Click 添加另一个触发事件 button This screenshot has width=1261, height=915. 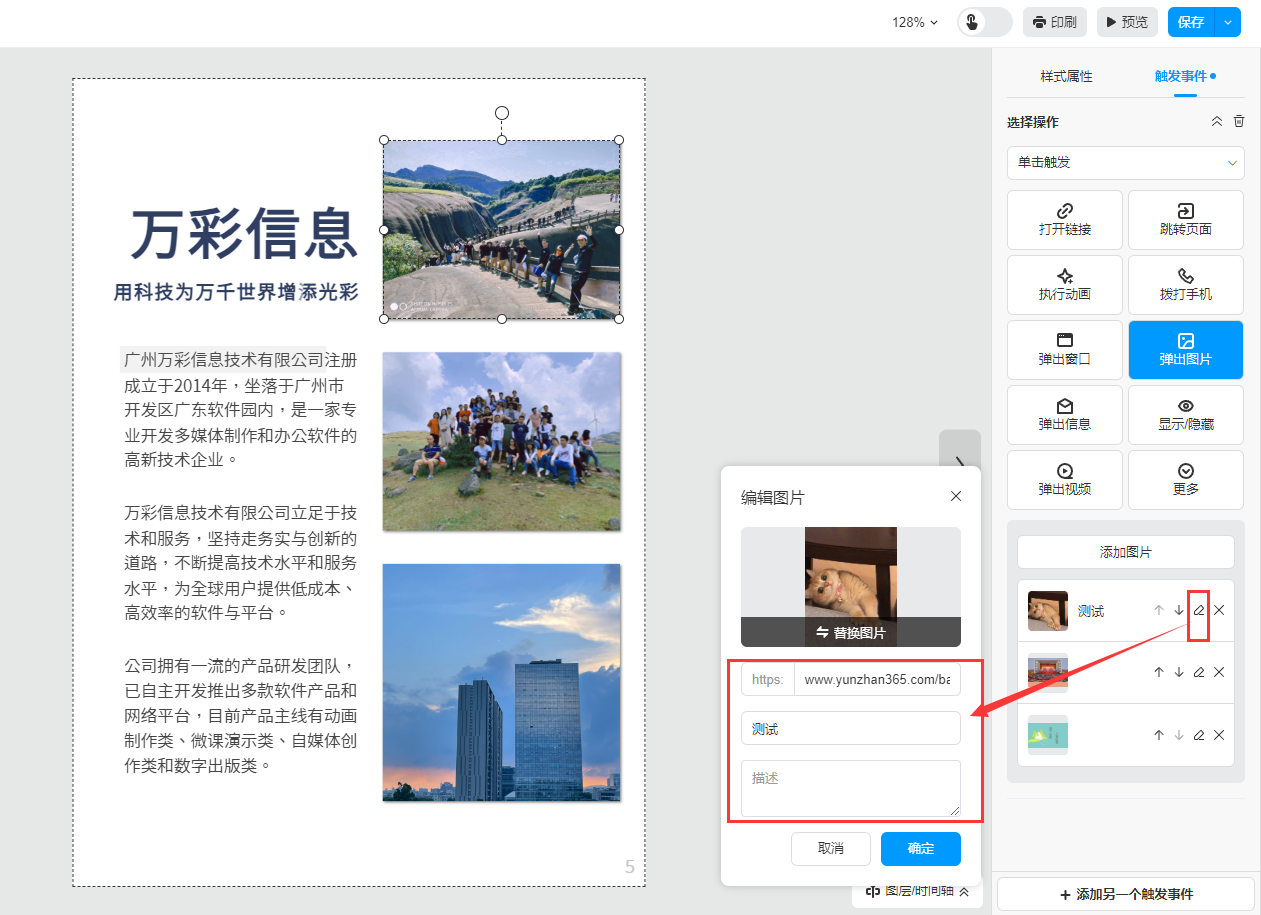coord(1125,894)
